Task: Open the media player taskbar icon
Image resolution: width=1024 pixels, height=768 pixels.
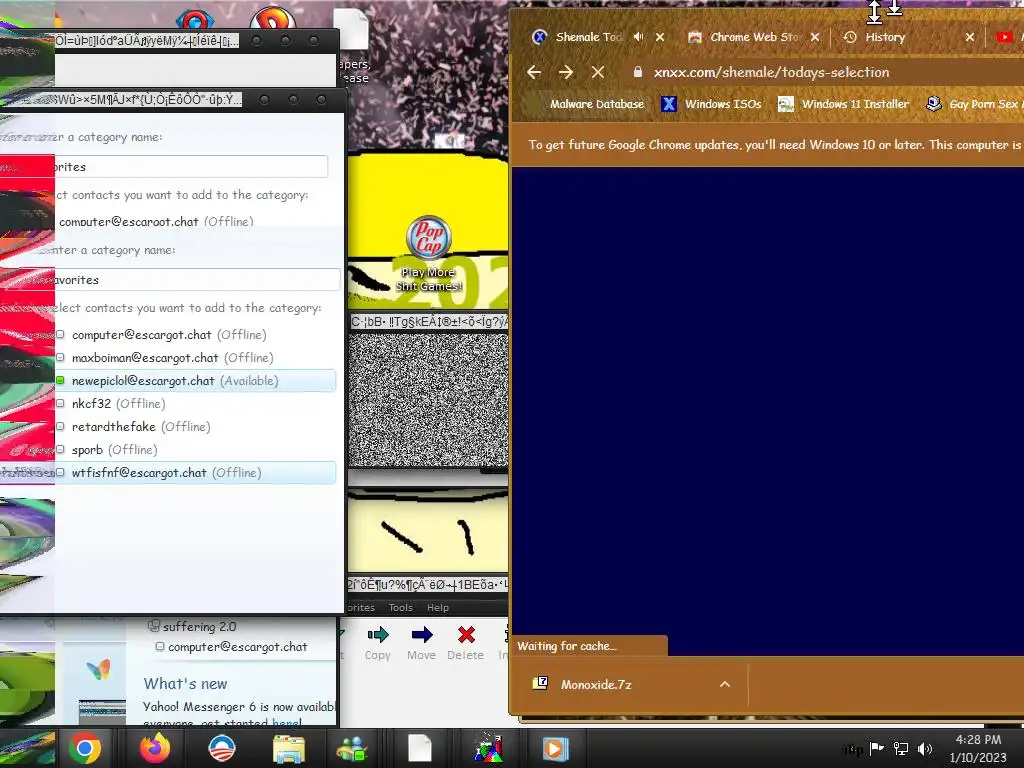Action: coord(555,748)
